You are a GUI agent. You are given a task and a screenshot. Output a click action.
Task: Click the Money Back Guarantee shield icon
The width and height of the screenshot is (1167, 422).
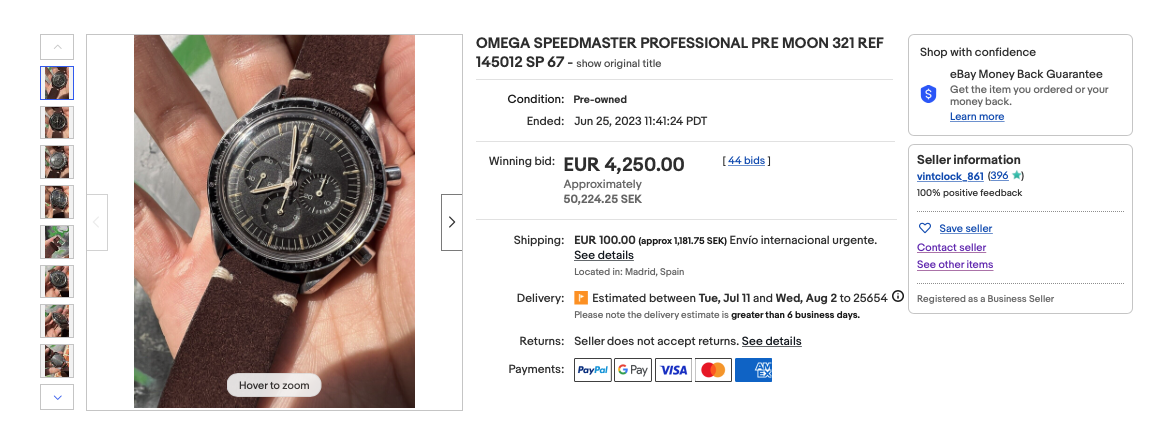point(928,93)
